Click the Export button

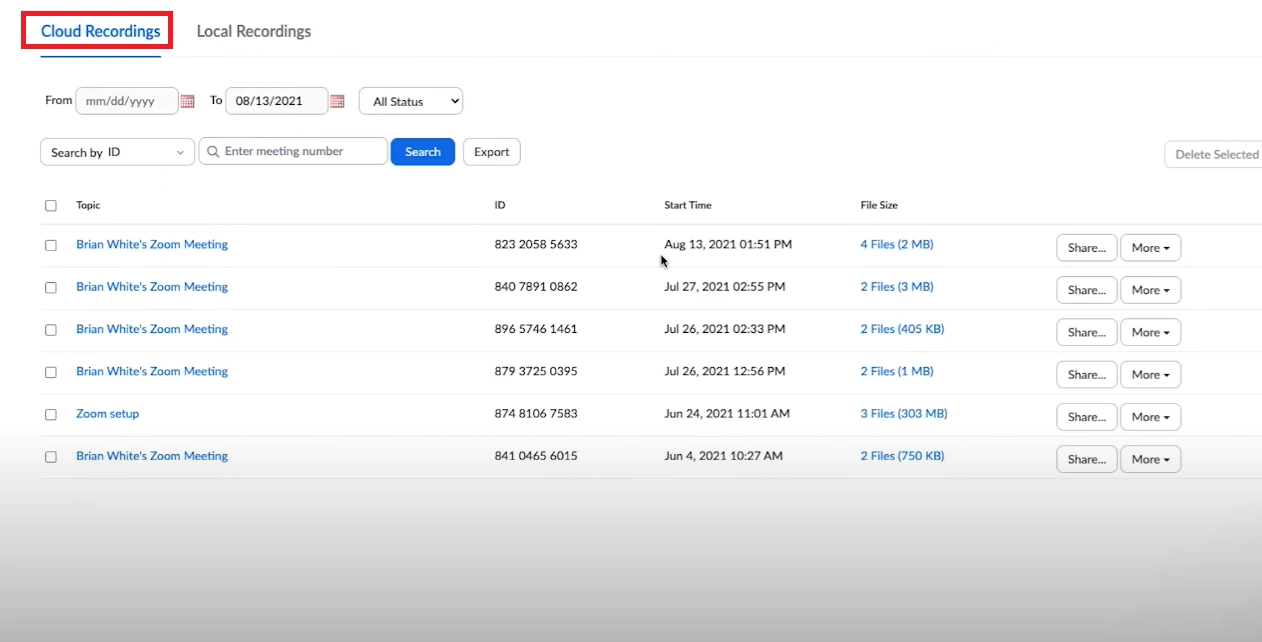click(x=491, y=151)
